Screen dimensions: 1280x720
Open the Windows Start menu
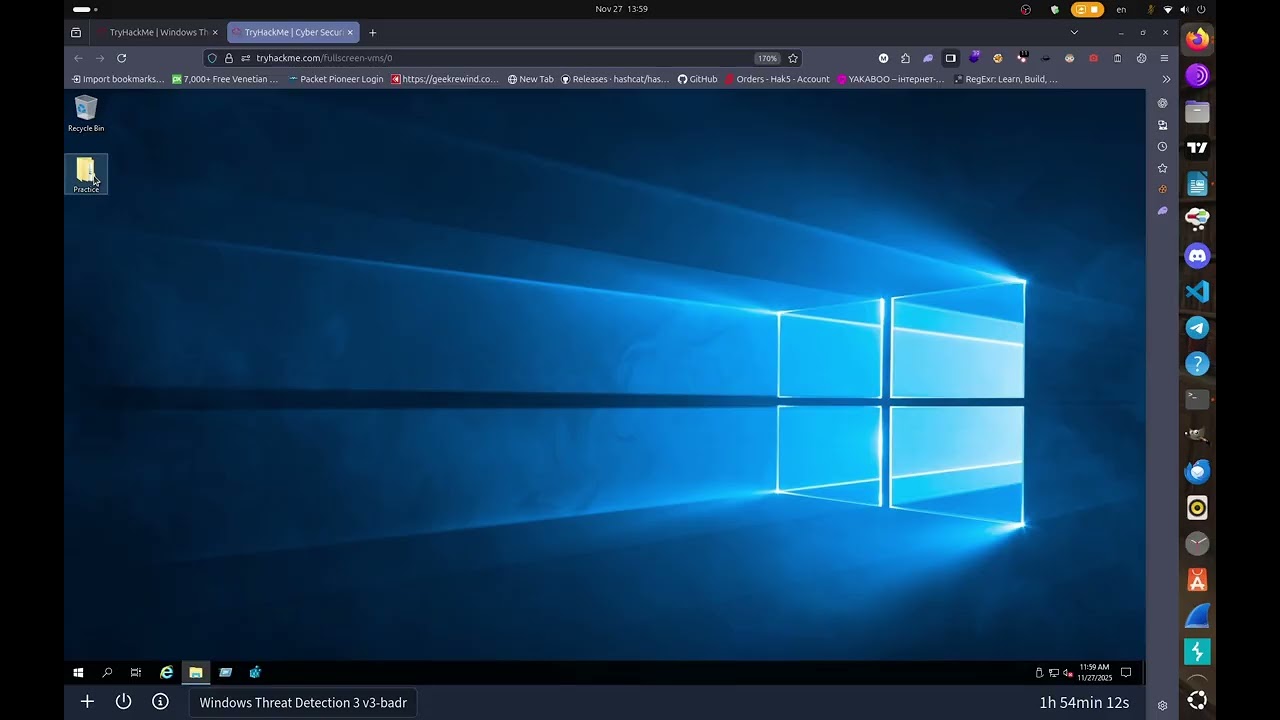pyautogui.click(x=78, y=673)
